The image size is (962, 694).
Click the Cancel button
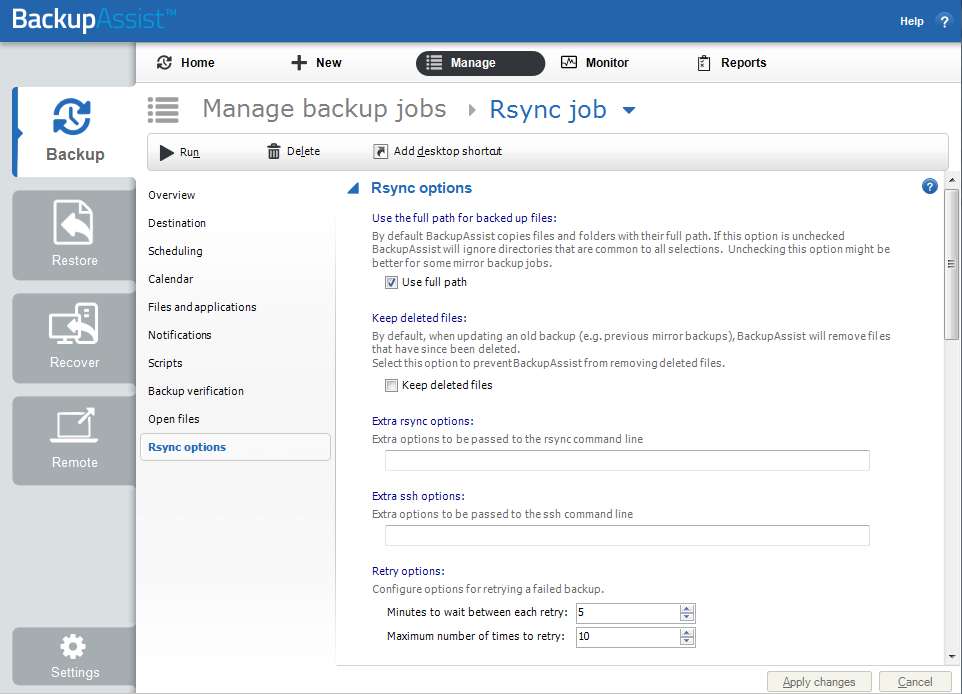tap(915, 682)
